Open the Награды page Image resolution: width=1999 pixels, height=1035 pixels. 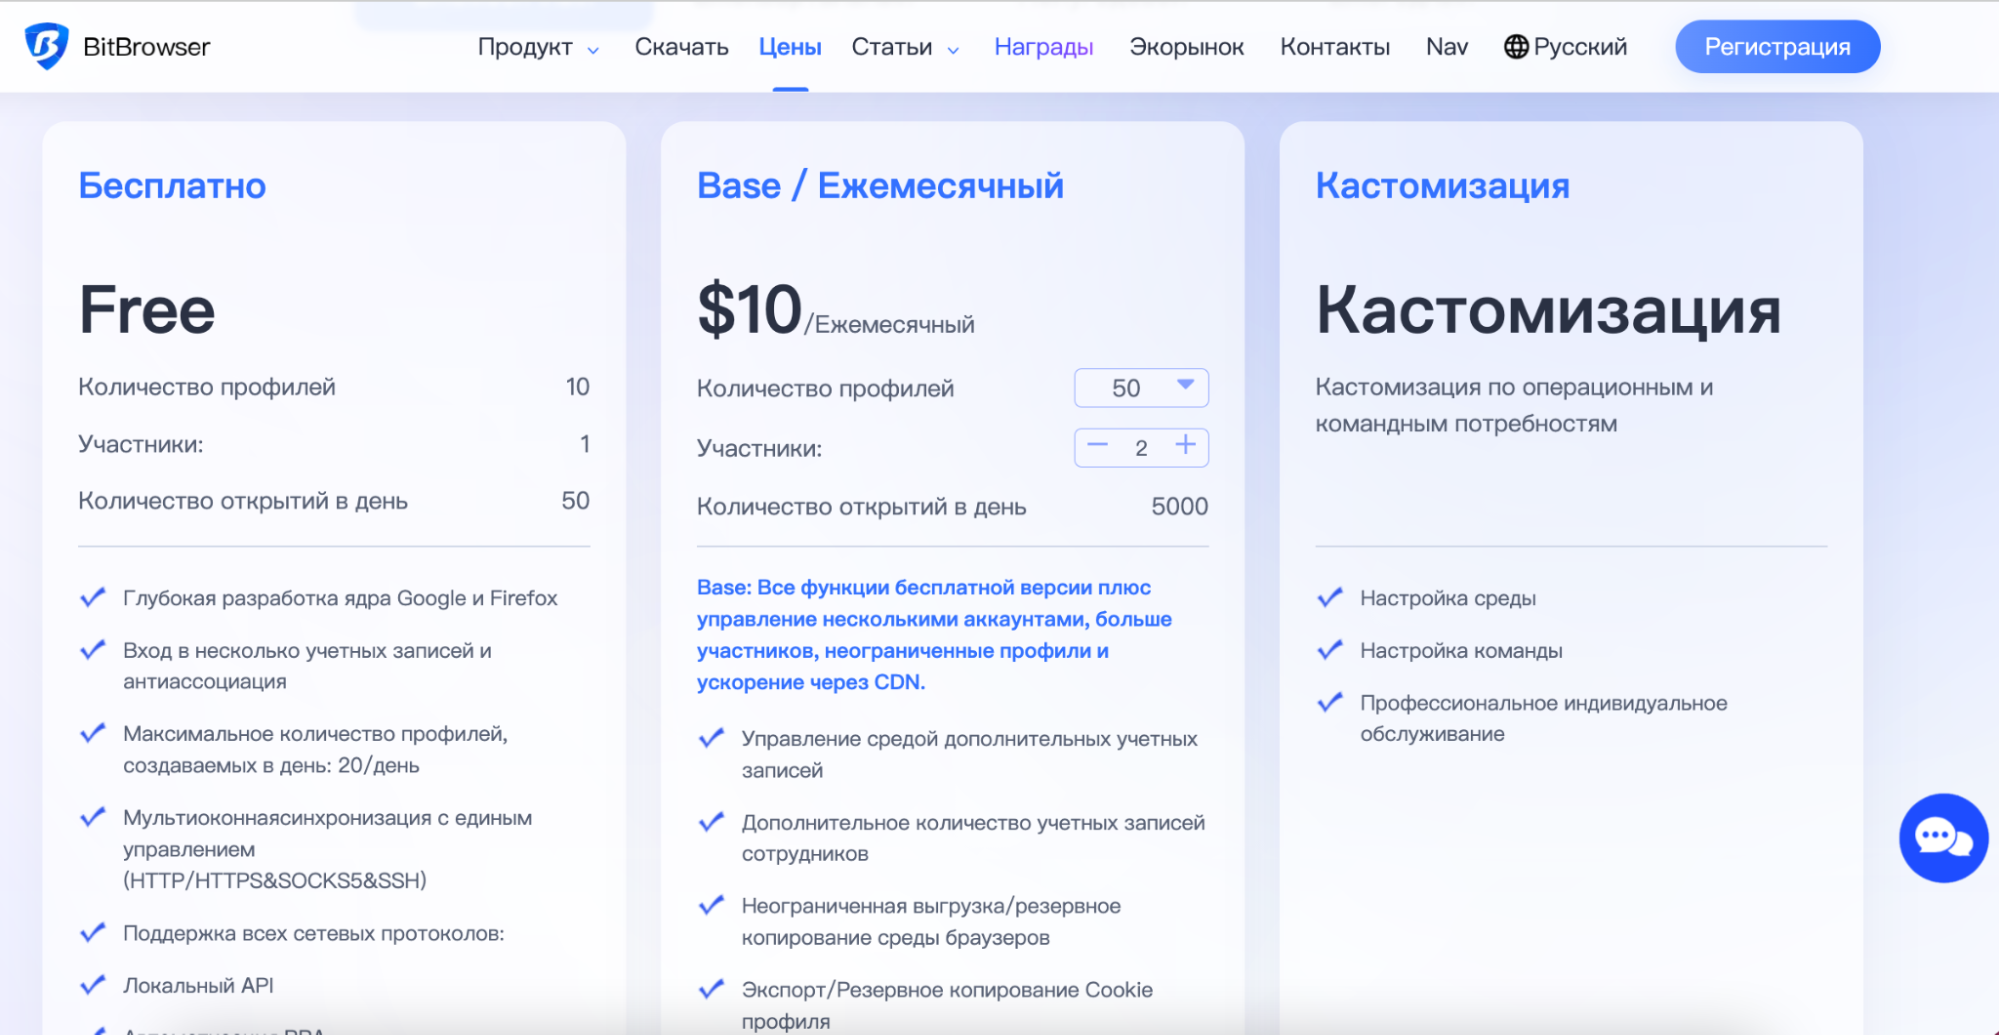tap(1043, 47)
